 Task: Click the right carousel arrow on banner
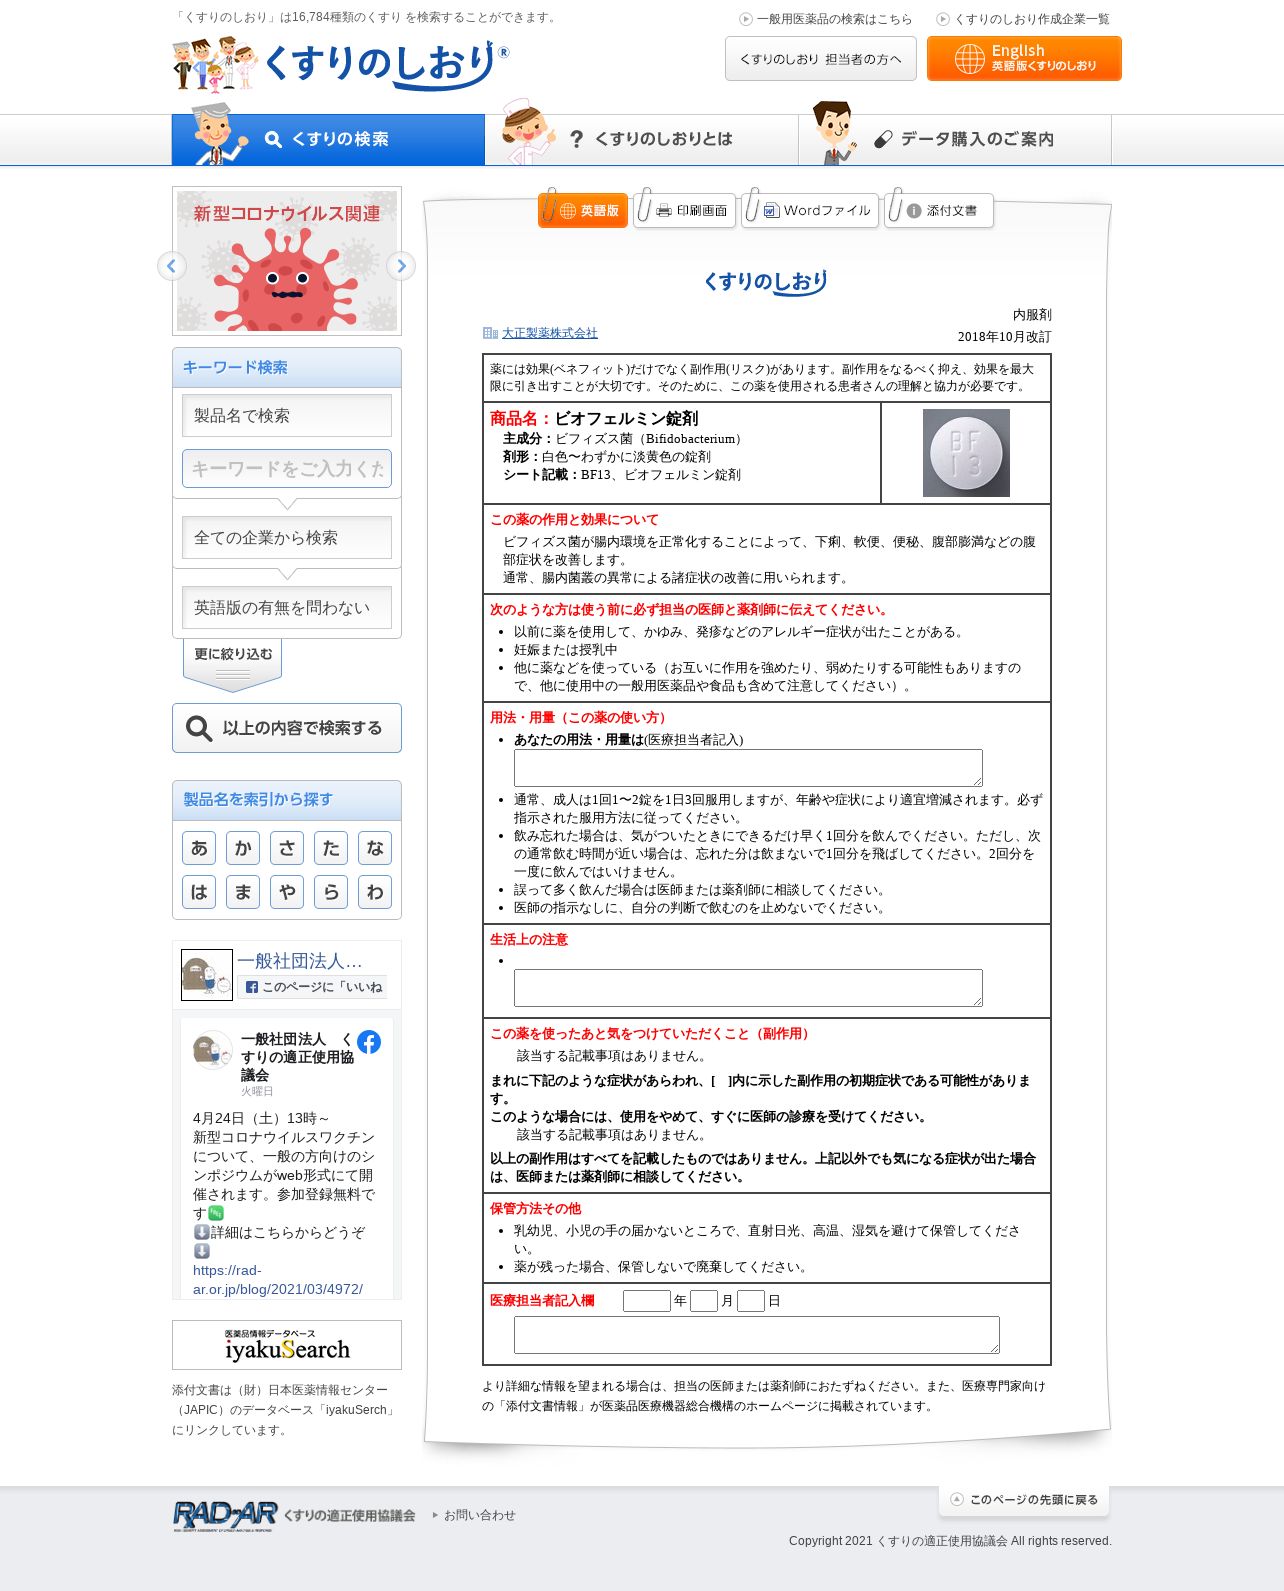pyautogui.click(x=401, y=266)
